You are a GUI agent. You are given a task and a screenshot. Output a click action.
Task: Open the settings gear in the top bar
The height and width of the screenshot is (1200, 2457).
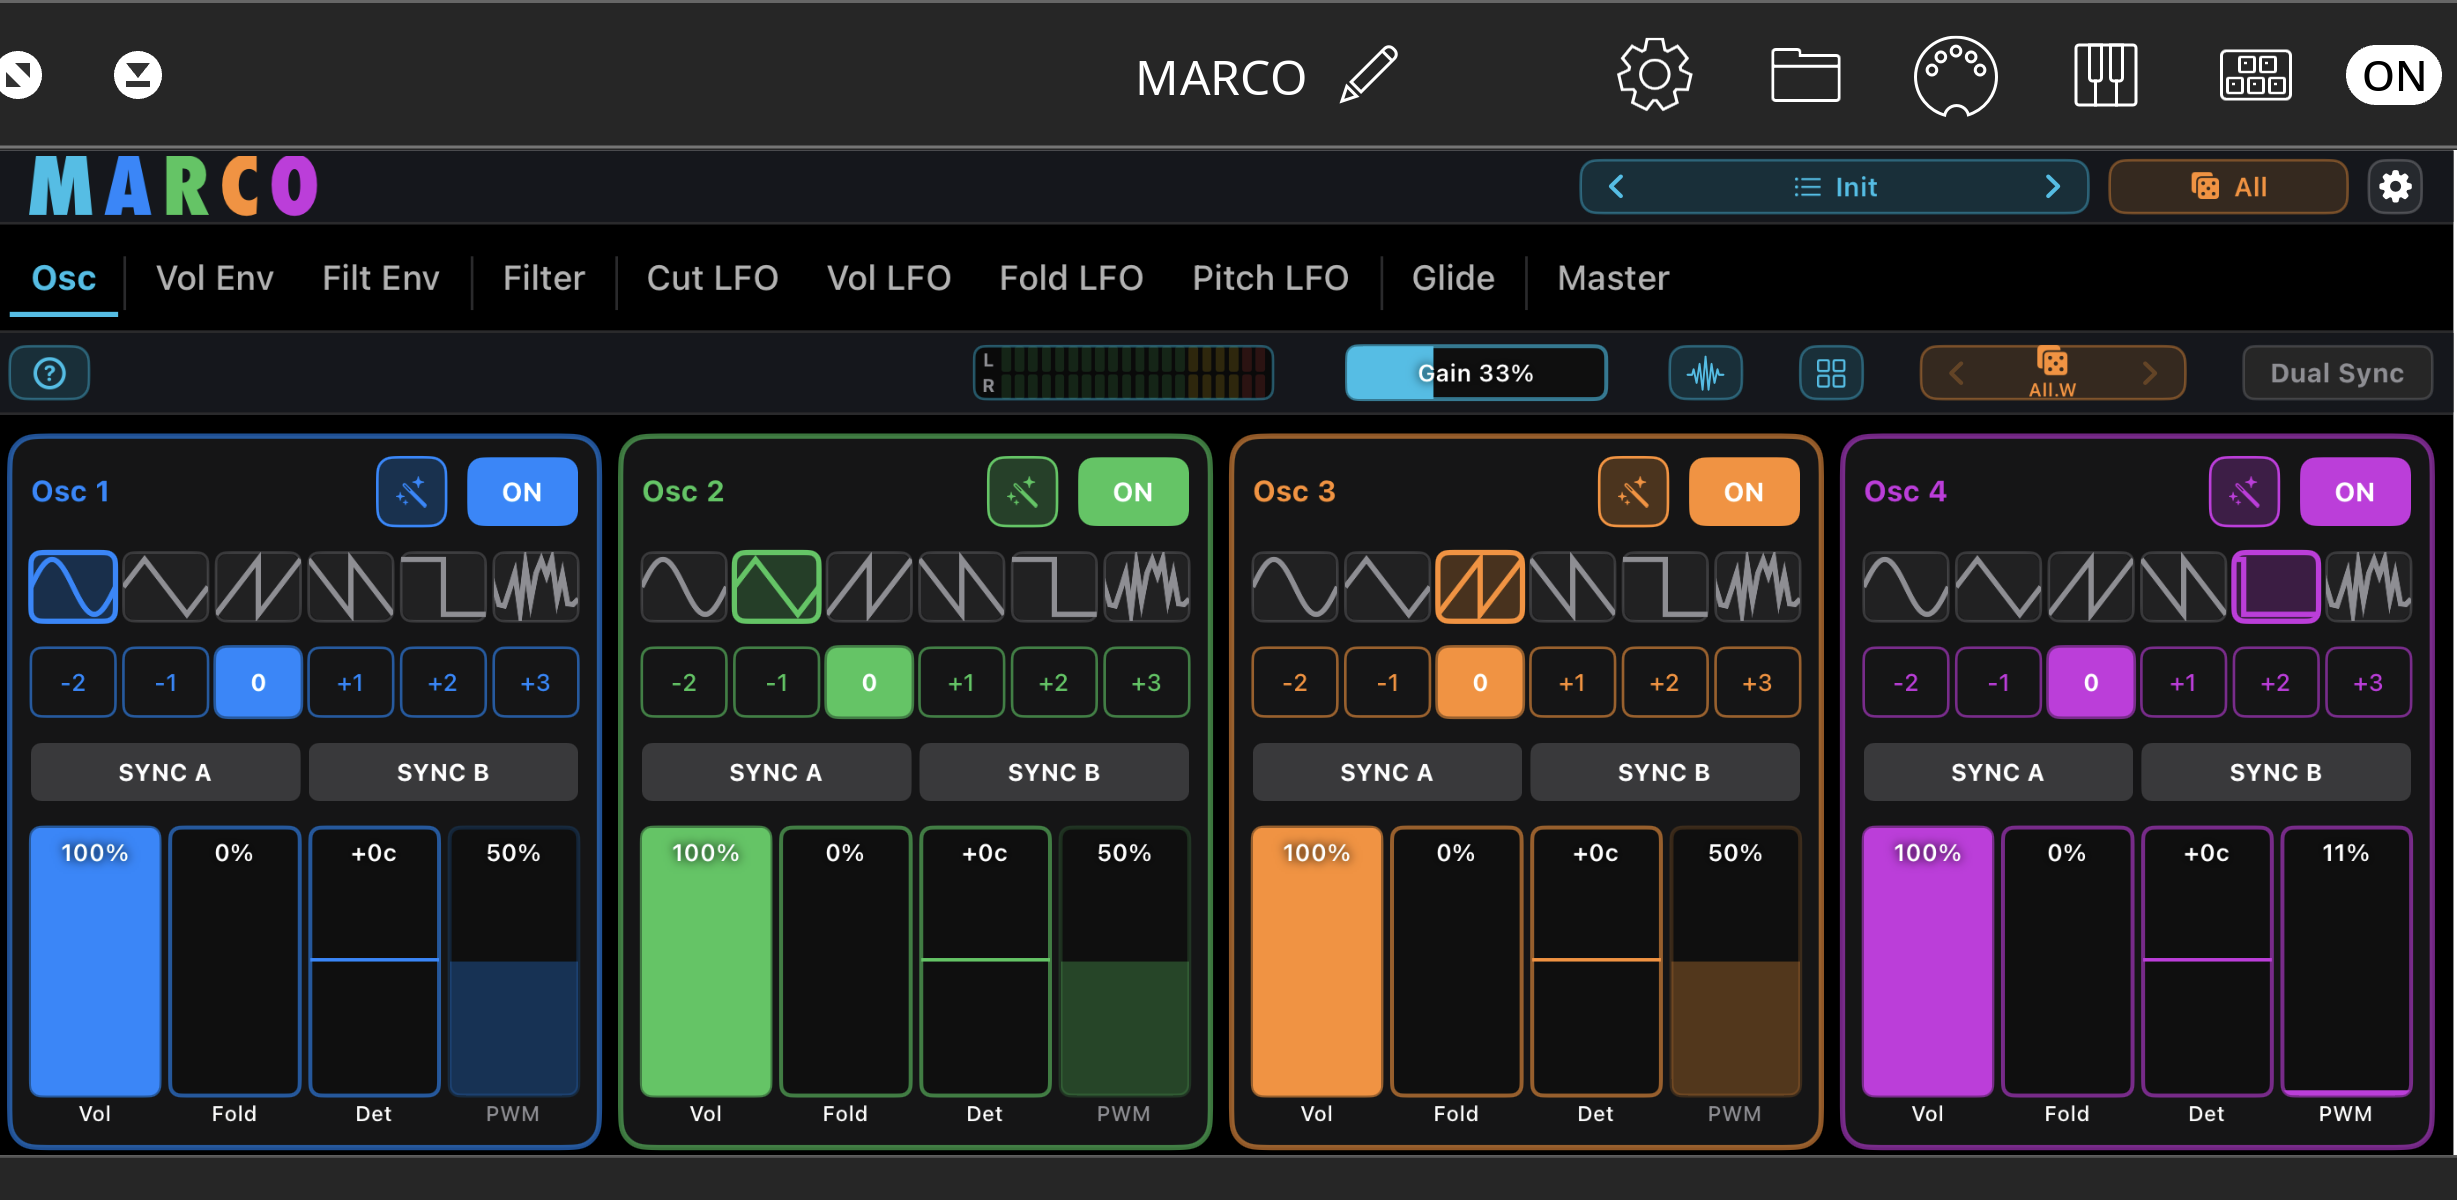1654,75
